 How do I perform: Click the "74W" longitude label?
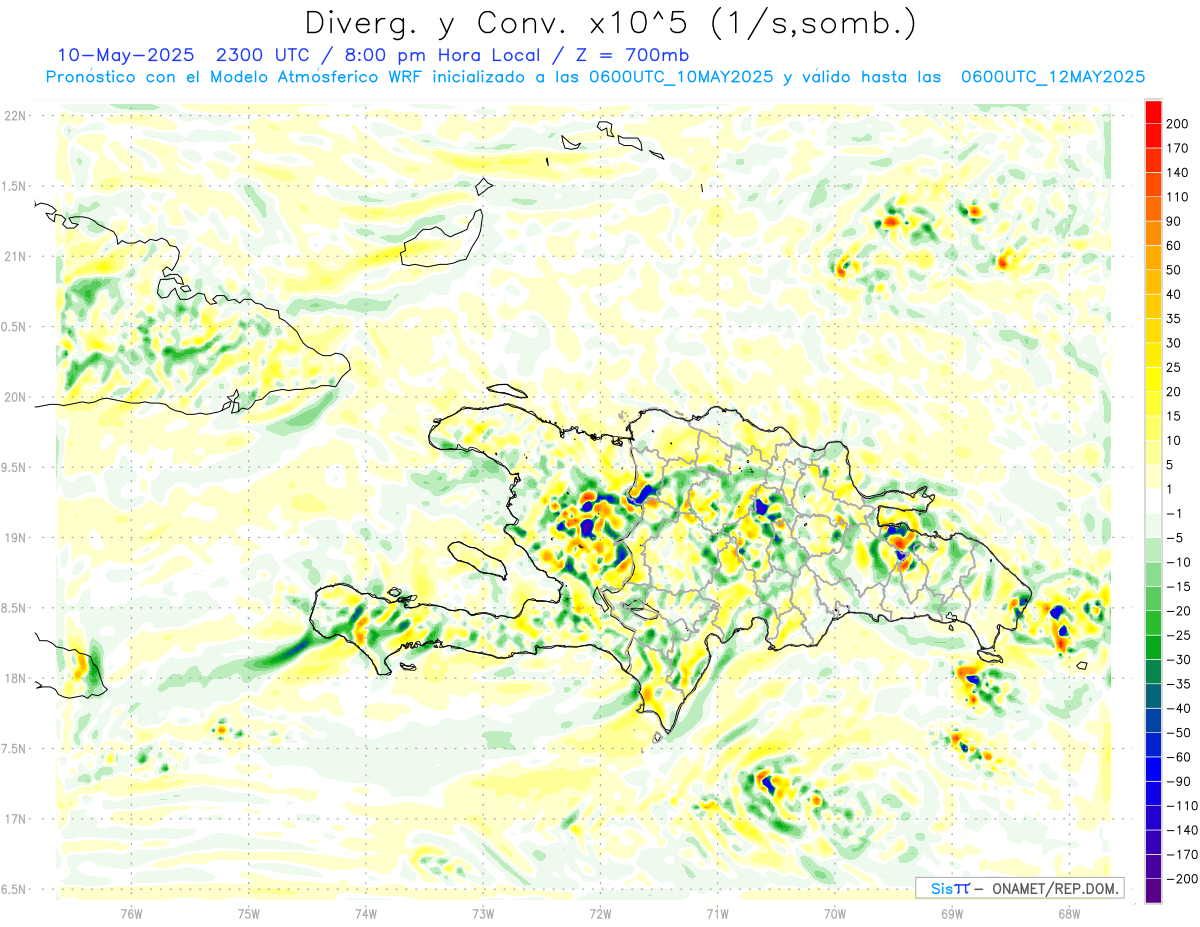(366, 913)
